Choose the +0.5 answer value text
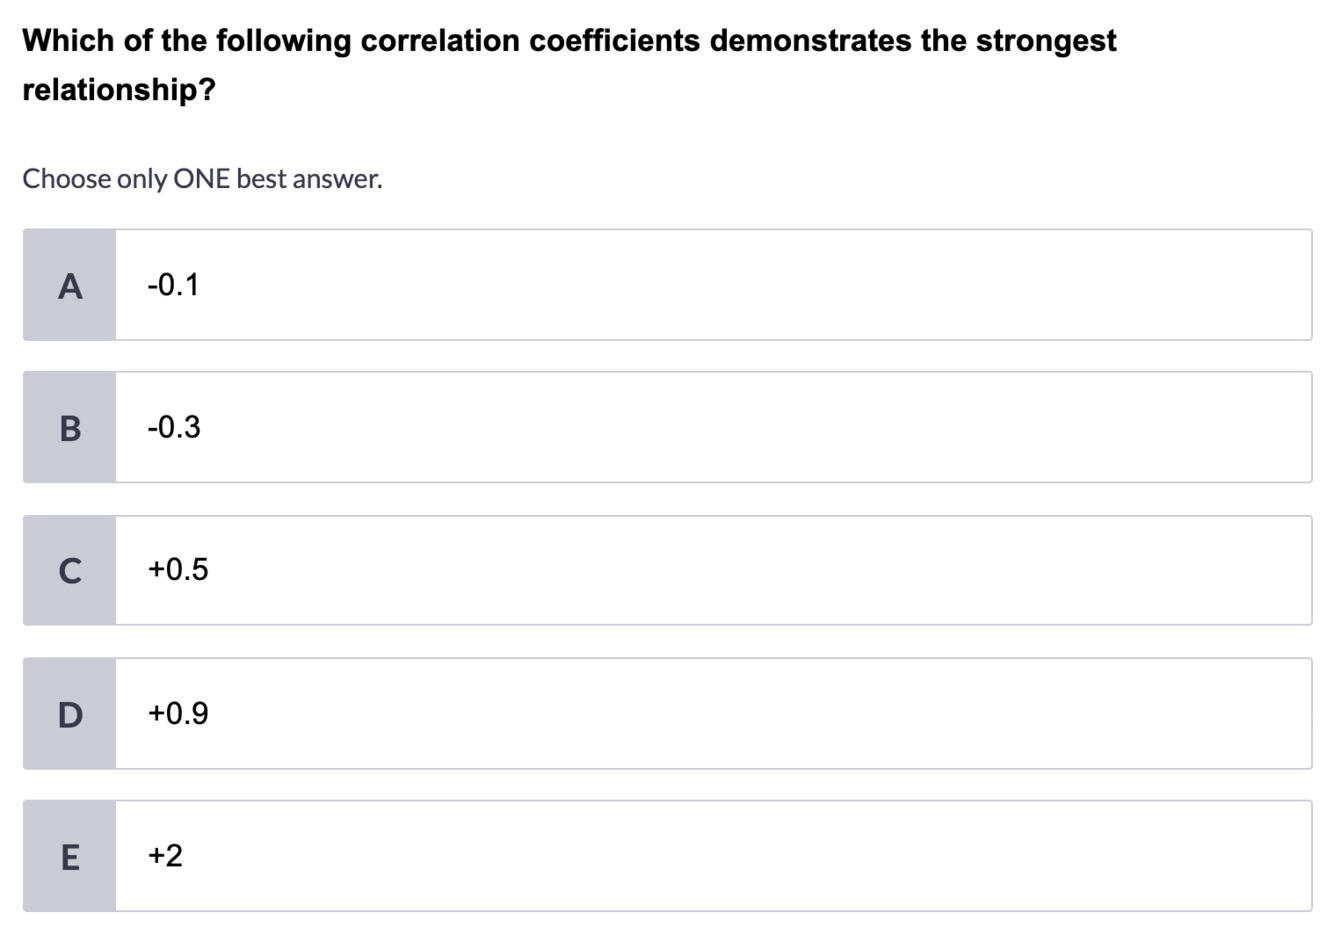This screenshot has width=1334, height=949. pyautogui.click(x=178, y=570)
